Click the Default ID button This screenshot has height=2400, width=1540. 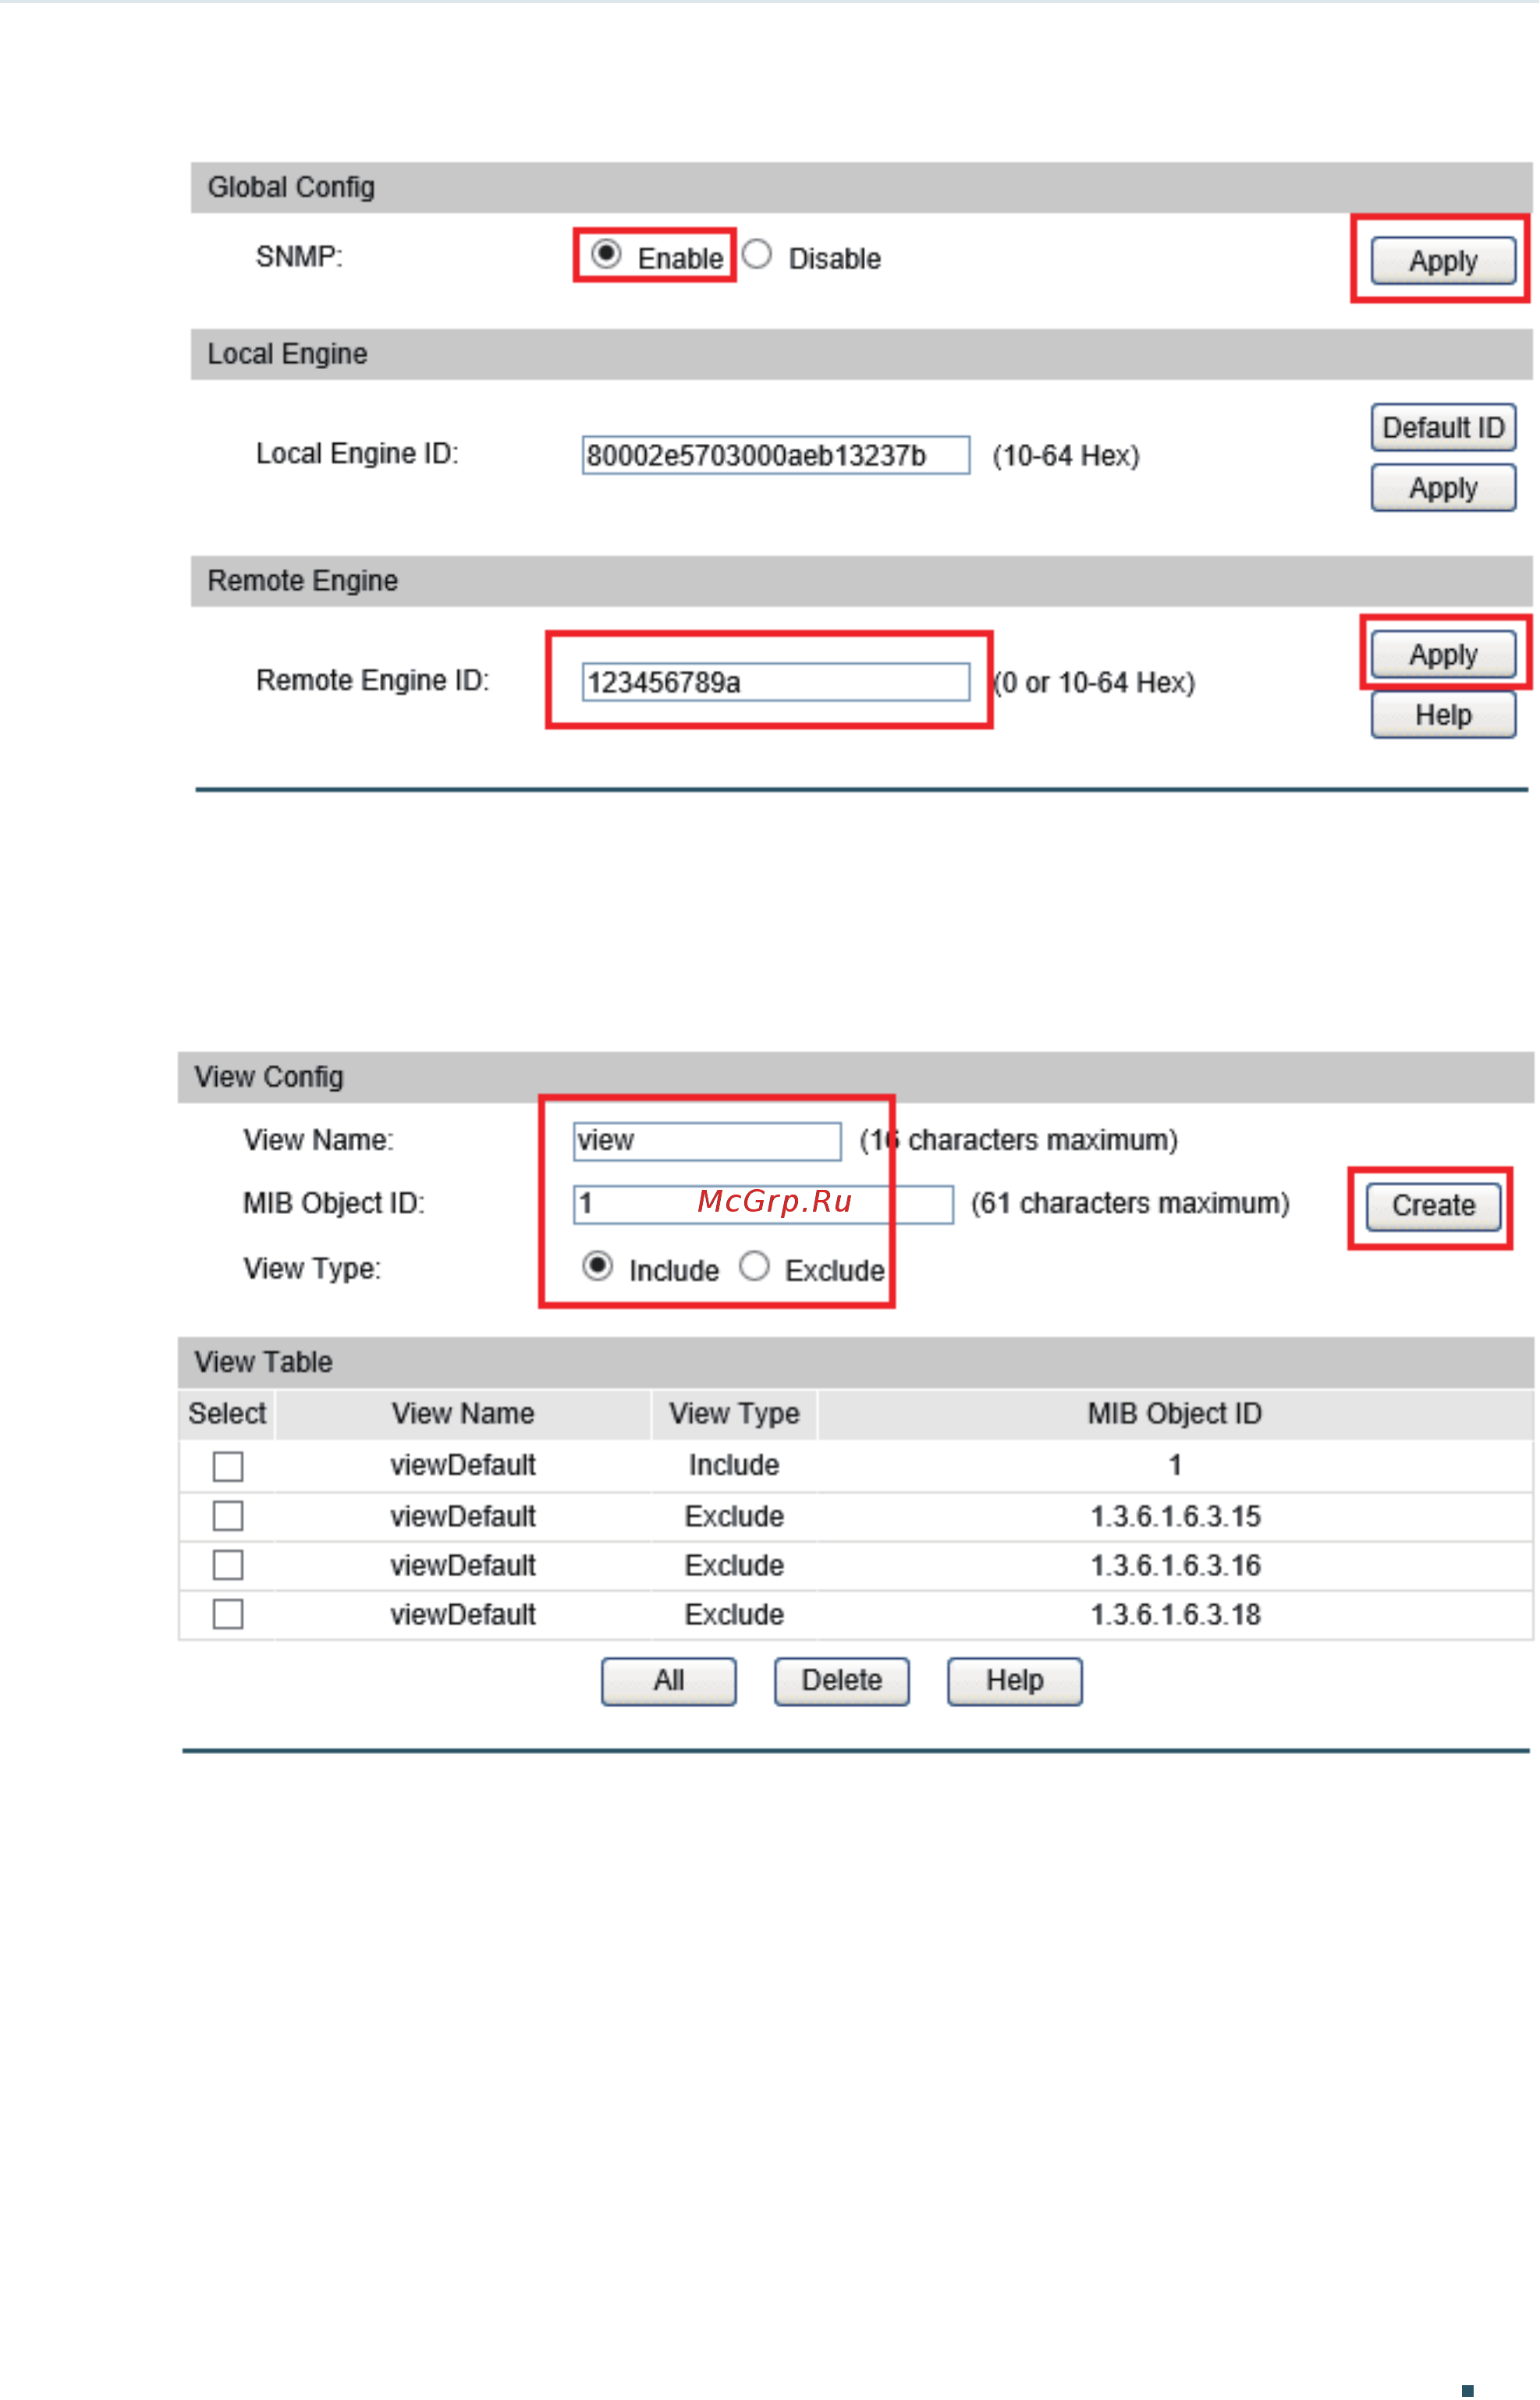[x=1443, y=427]
